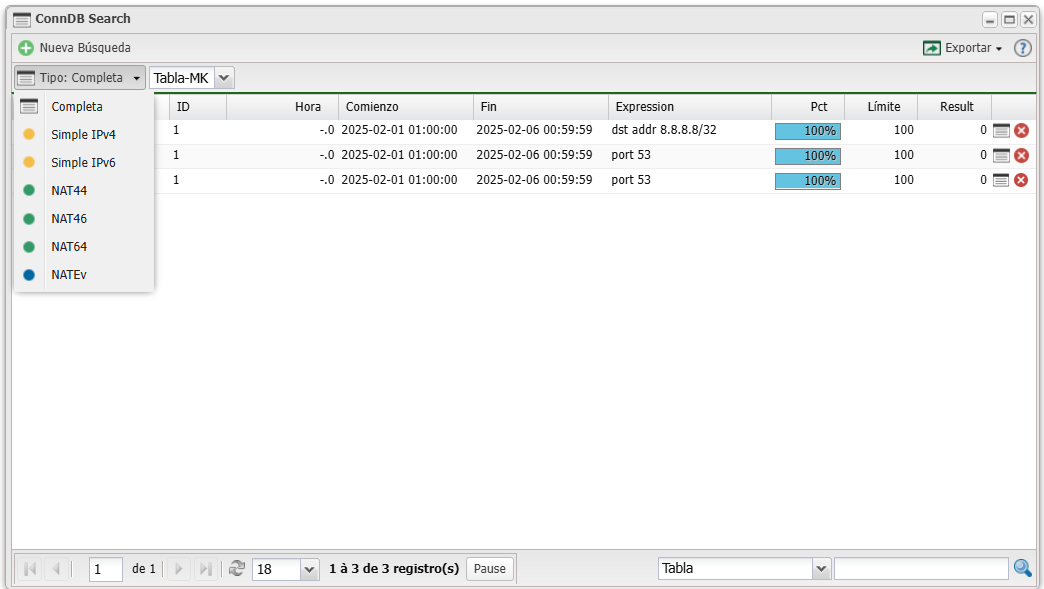Screen dimensions: 1044x589
Task: Click the Tipo: Completa button
Action: pos(80,78)
